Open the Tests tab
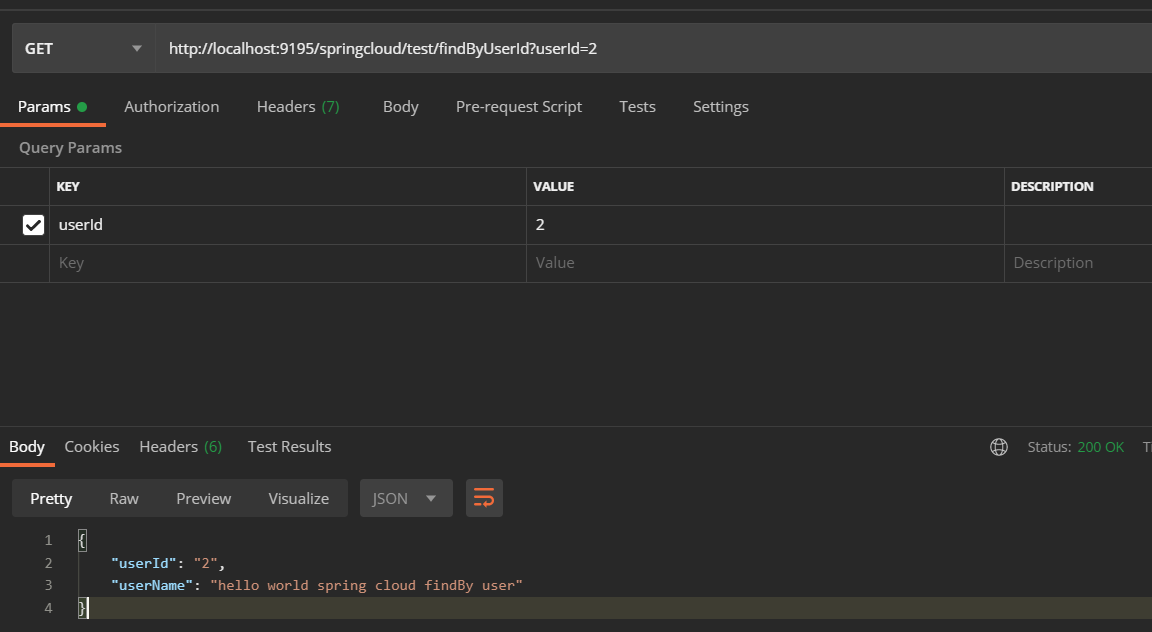Screen dimensions: 1152x632 click(x=637, y=107)
